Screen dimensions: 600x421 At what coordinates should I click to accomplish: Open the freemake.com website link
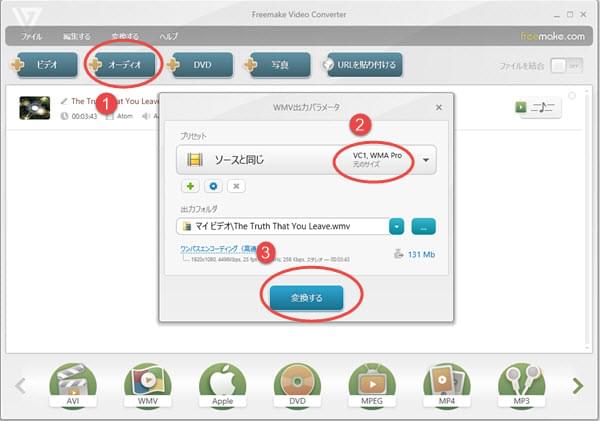tap(552, 36)
